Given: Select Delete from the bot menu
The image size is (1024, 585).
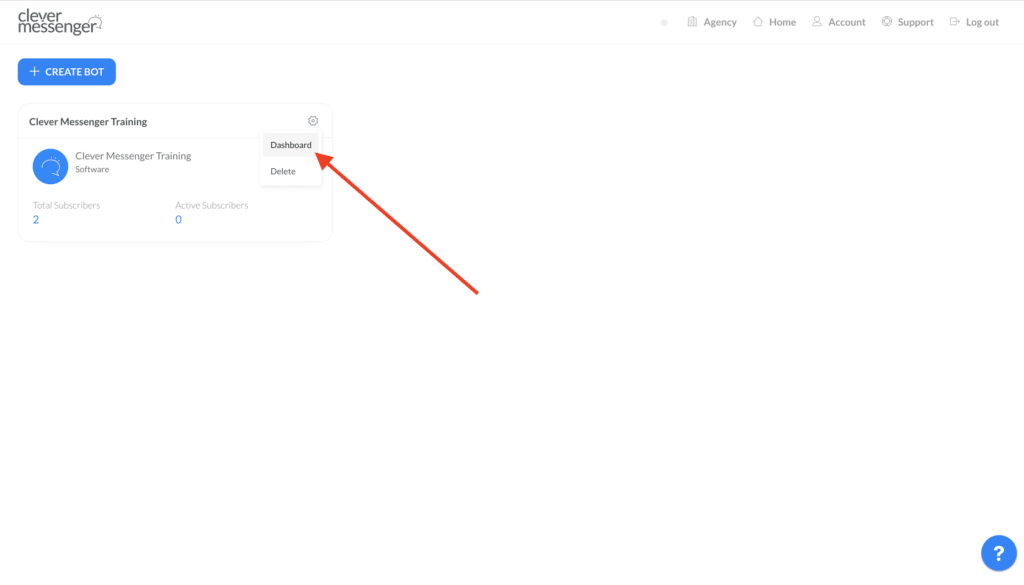Looking at the screenshot, I should 283,170.
